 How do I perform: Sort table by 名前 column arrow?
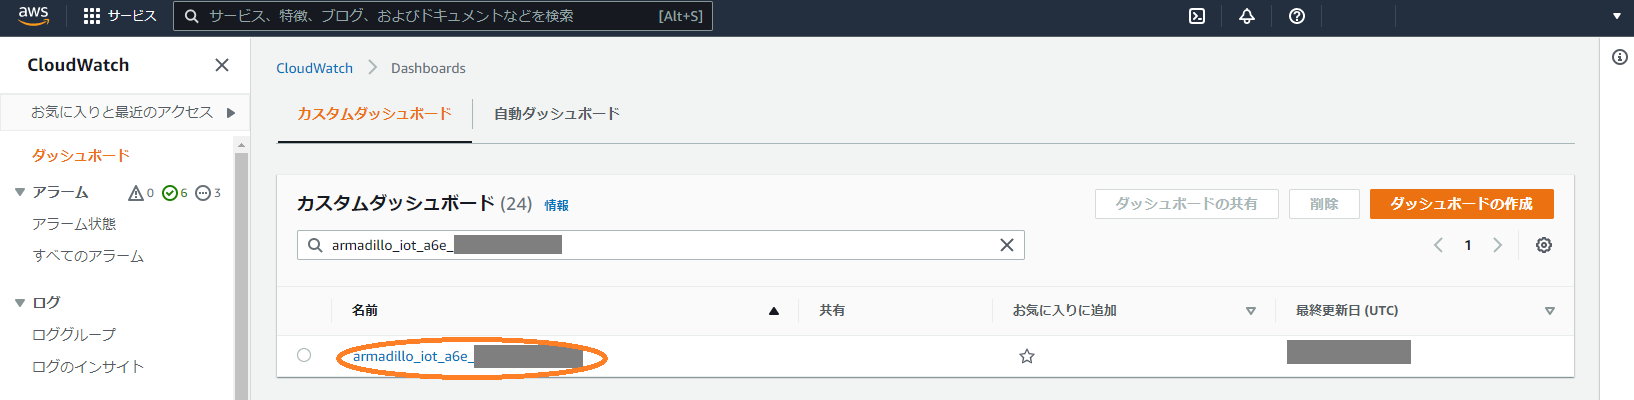click(x=773, y=311)
